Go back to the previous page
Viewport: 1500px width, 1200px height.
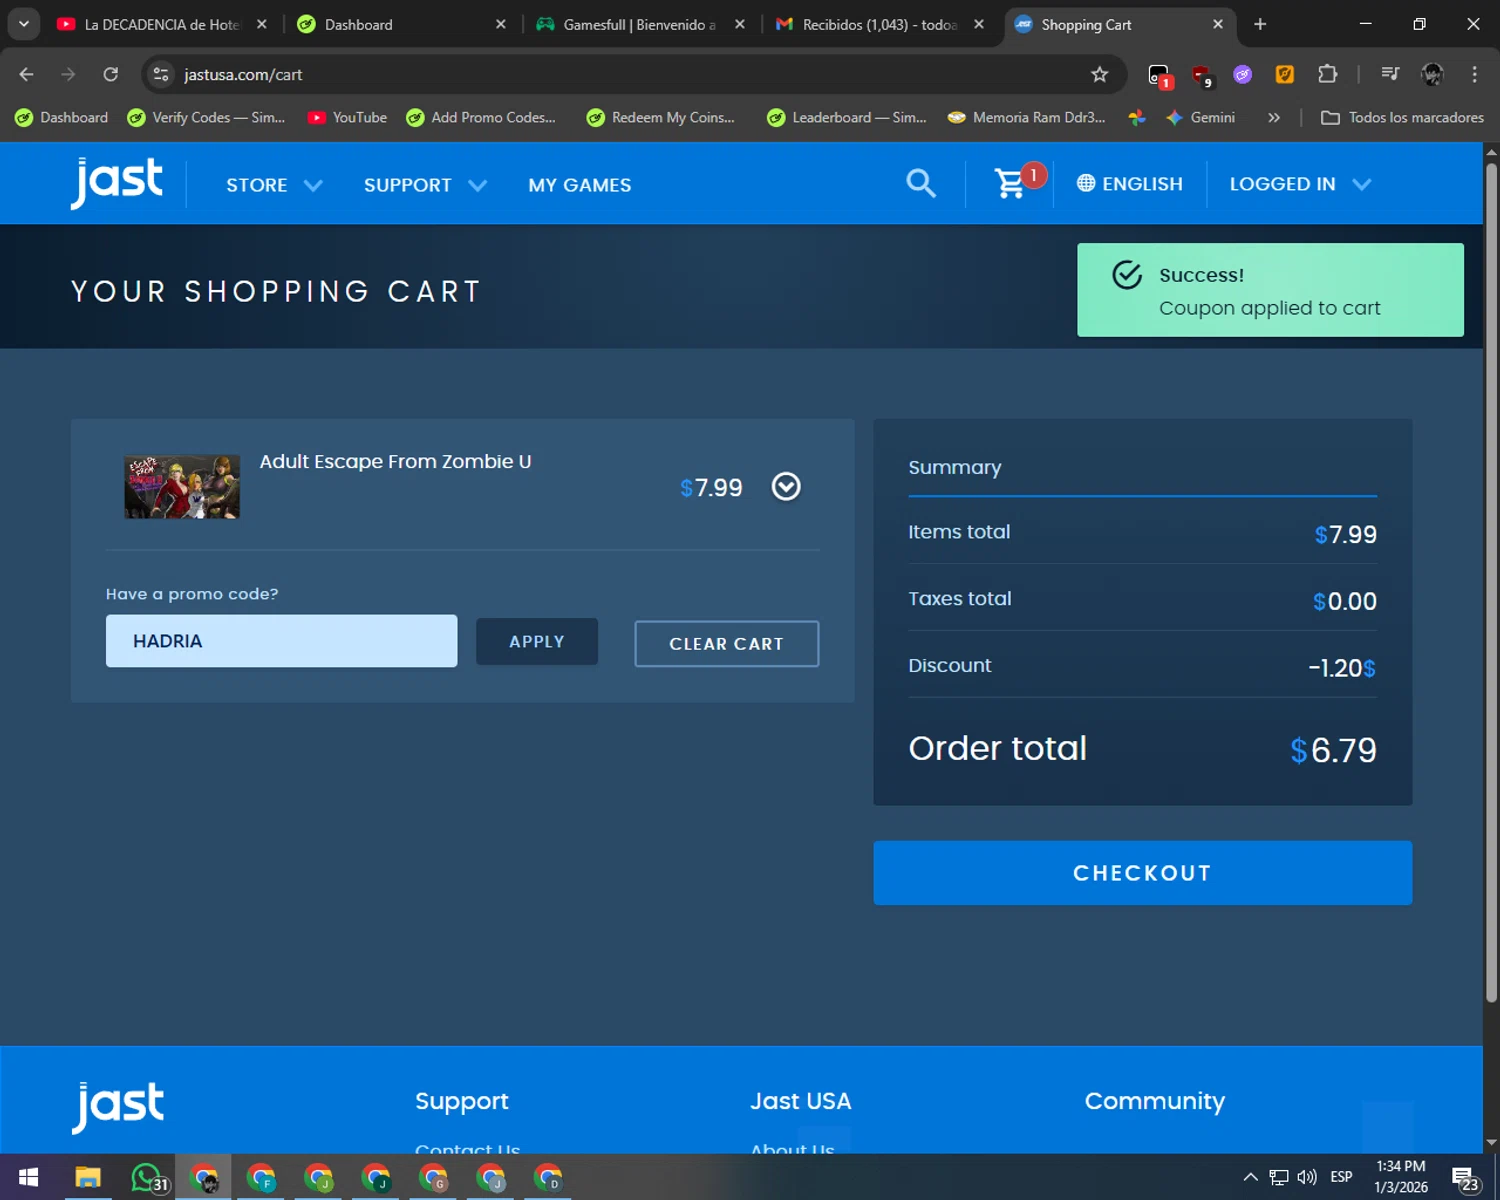[27, 74]
